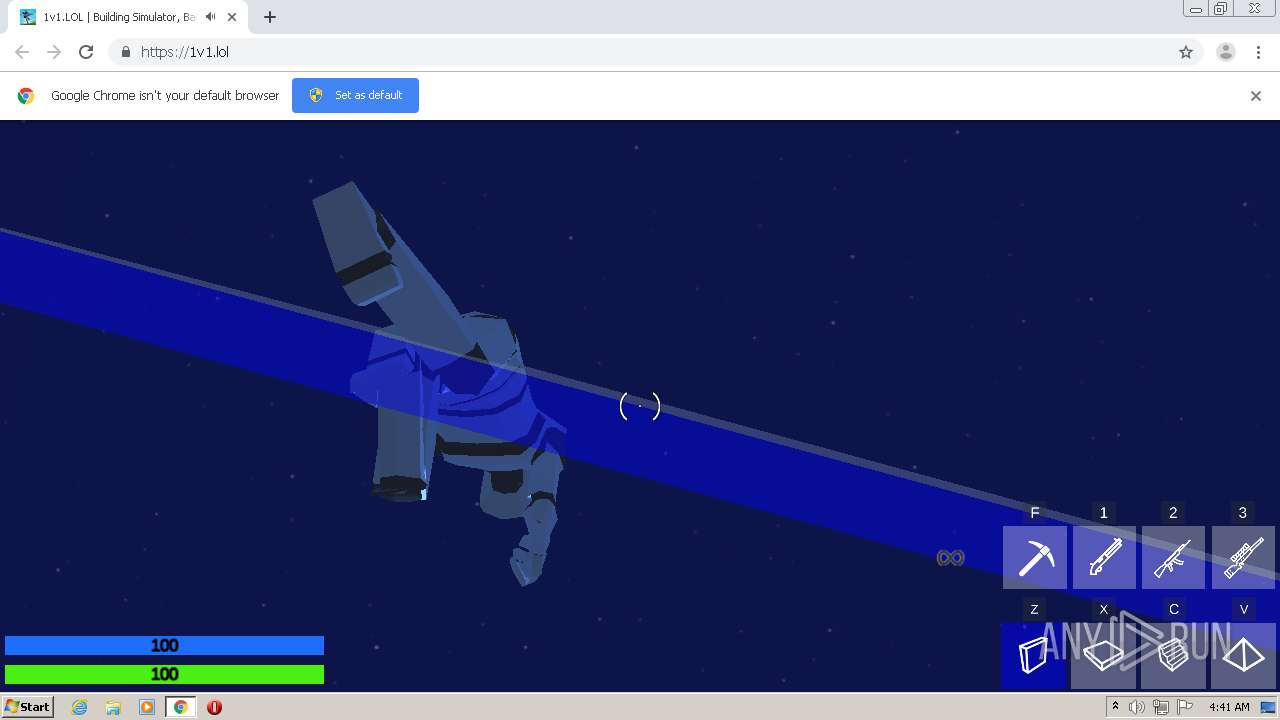Click the Show desktop button in the tray
The height and width of the screenshot is (720, 1280).
click(x=1269, y=707)
